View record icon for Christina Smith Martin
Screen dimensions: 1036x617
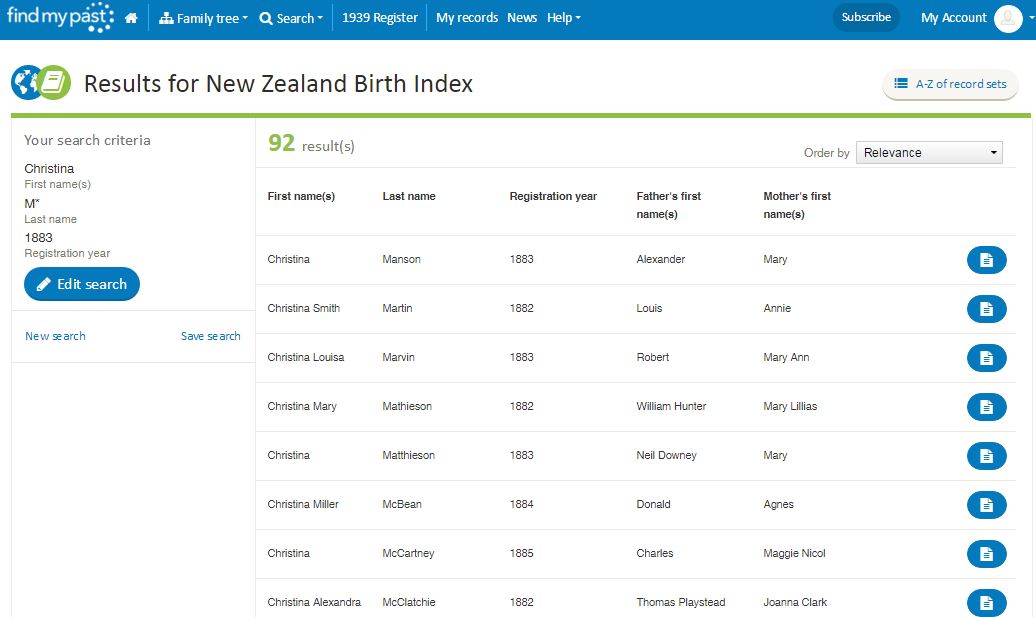[986, 309]
